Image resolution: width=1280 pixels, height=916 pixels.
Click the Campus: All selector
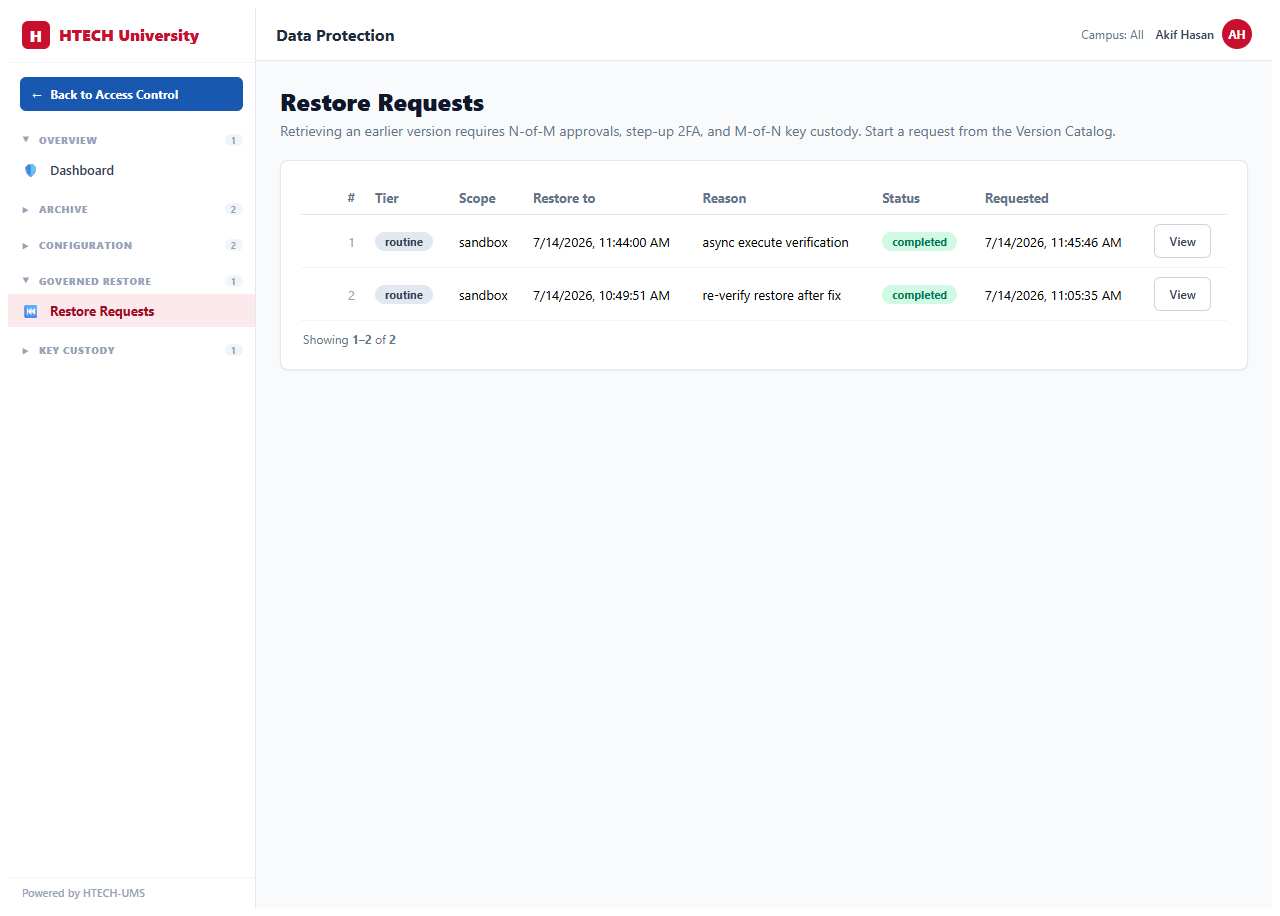click(1112, 35)
